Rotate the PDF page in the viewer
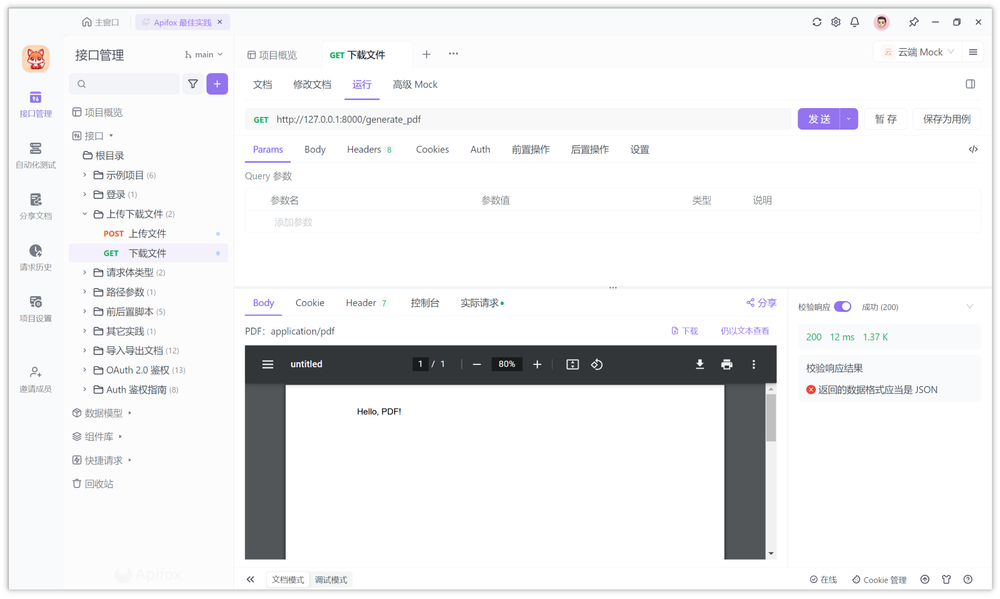Viewport: 1000px width, 599px height. pos(597,365)
